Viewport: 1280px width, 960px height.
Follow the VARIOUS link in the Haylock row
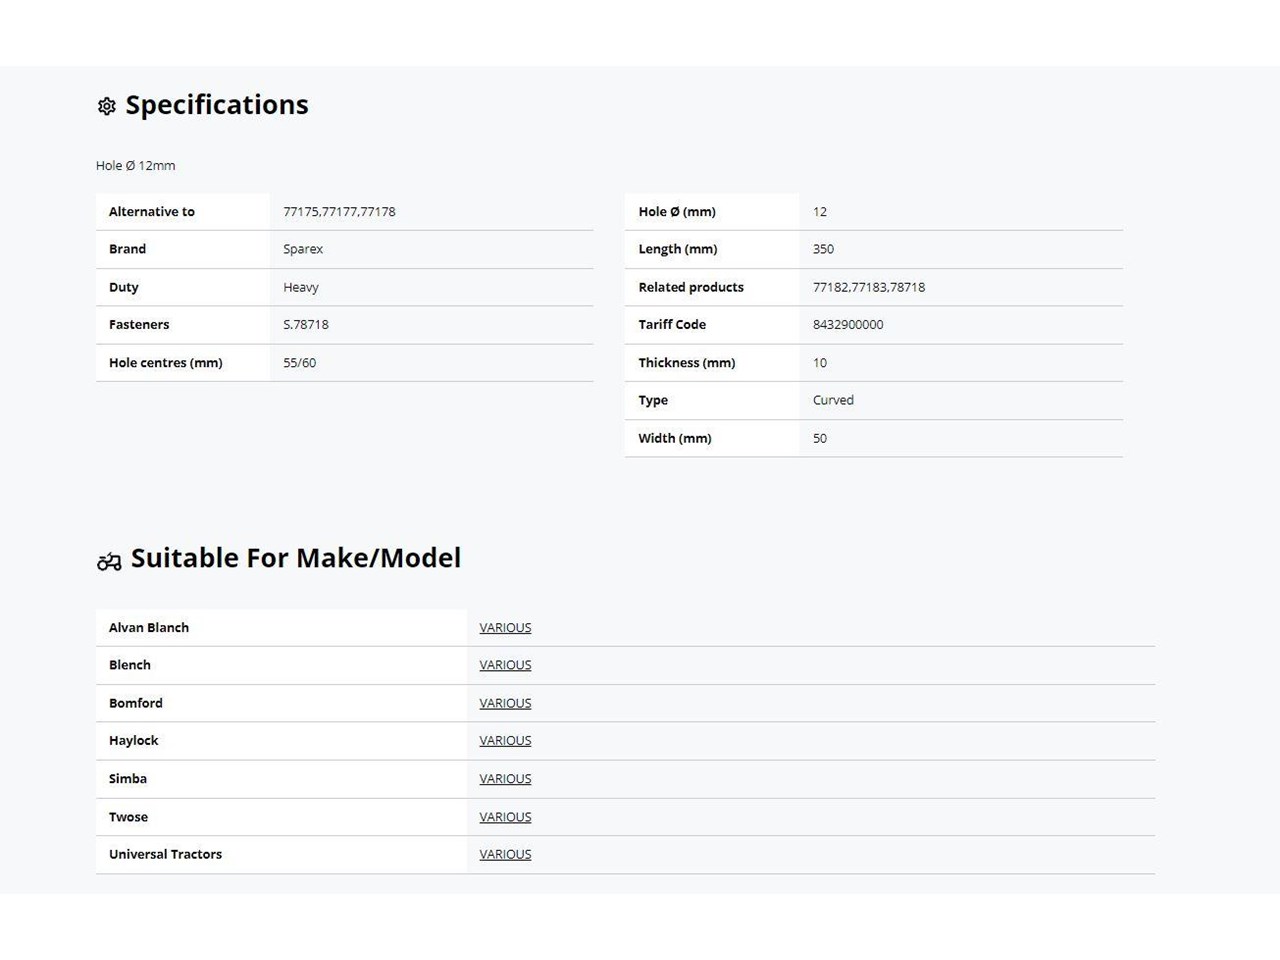pos(505,741)
